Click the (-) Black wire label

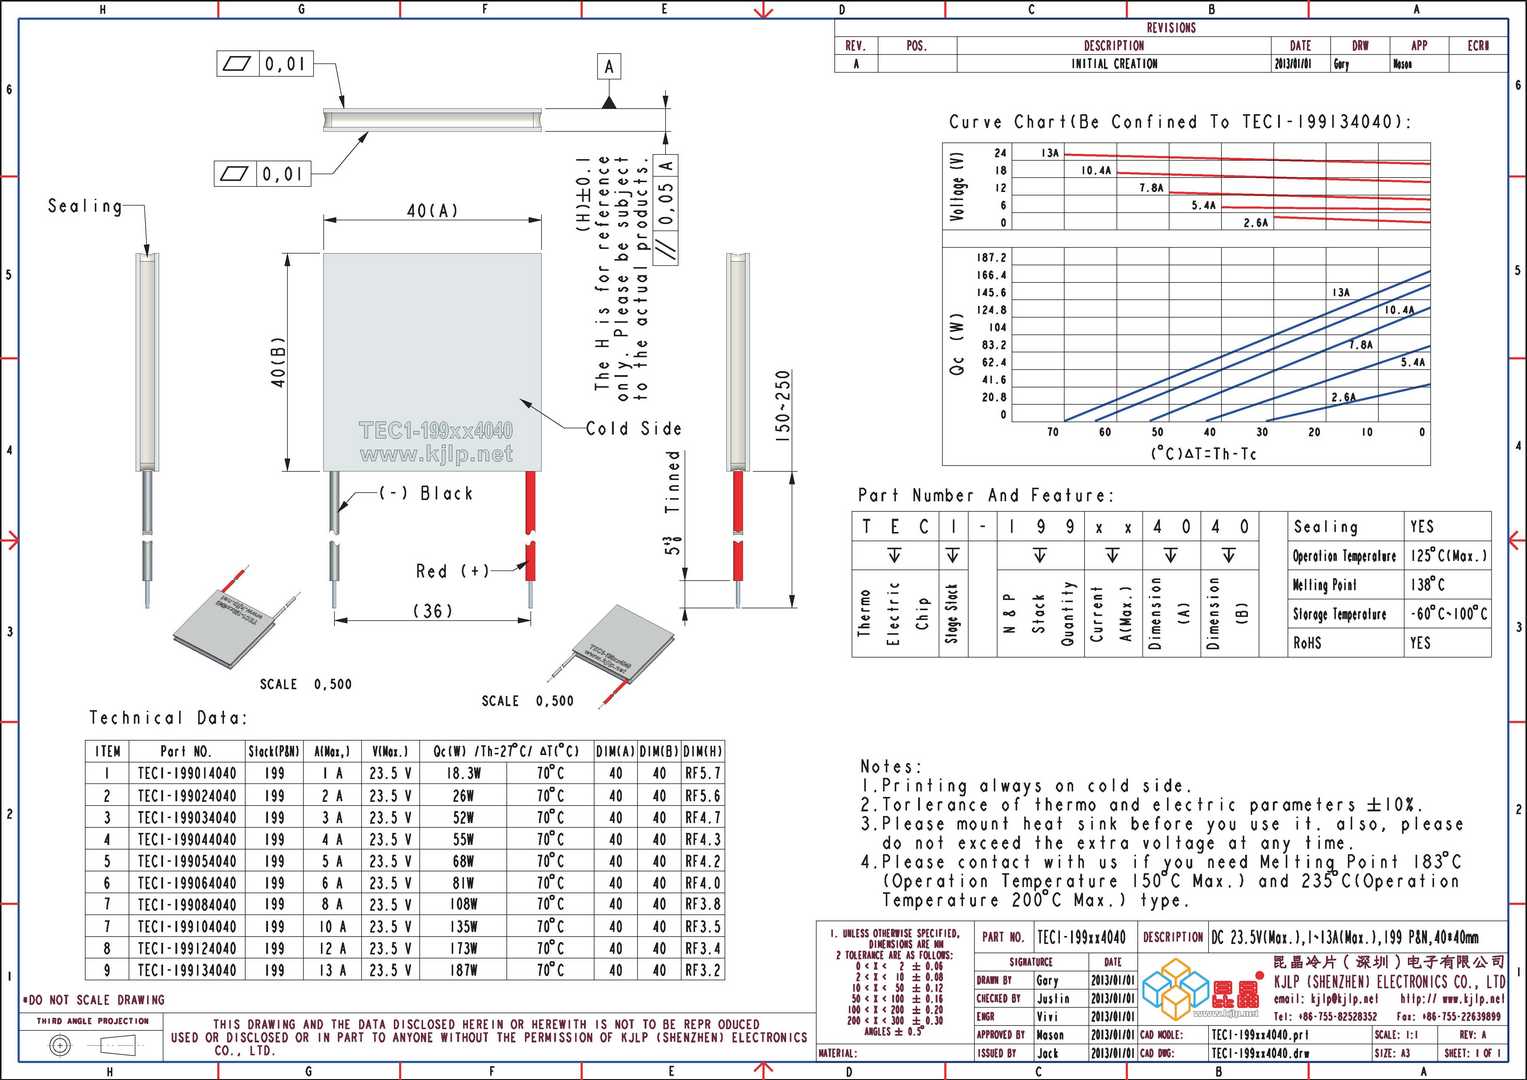click(426, 493)
